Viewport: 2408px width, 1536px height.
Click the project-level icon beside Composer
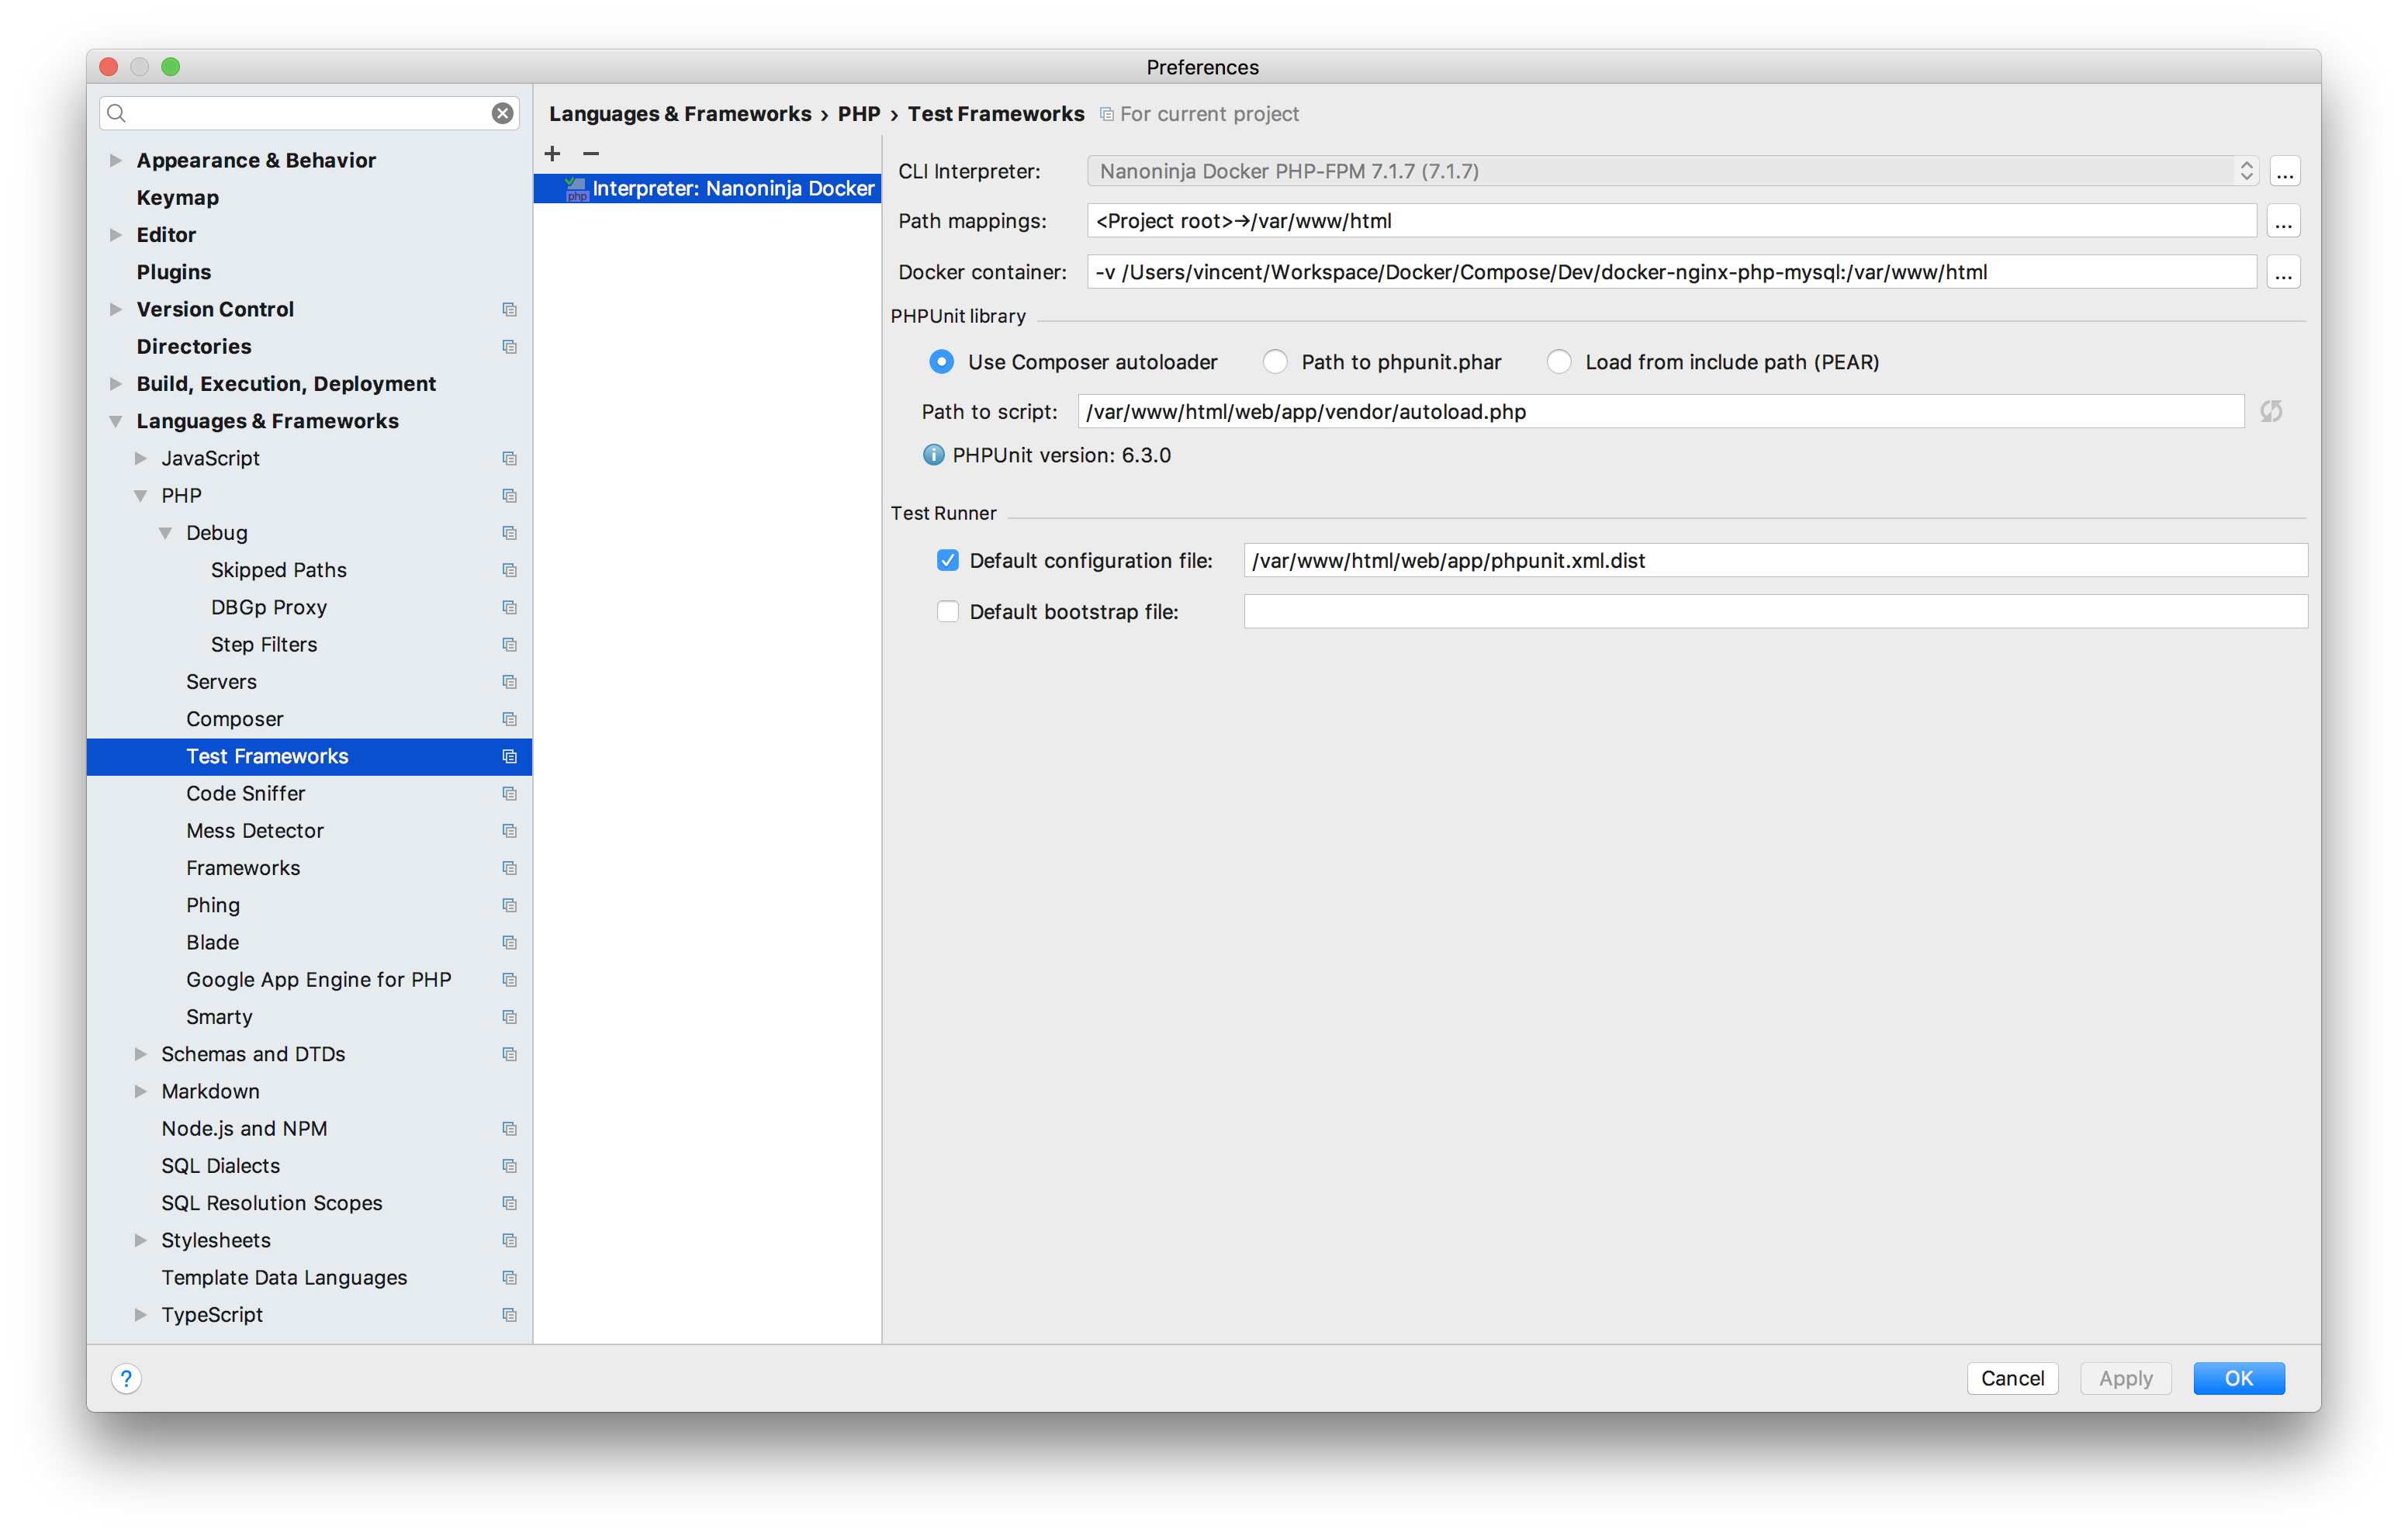coord(509,719)
